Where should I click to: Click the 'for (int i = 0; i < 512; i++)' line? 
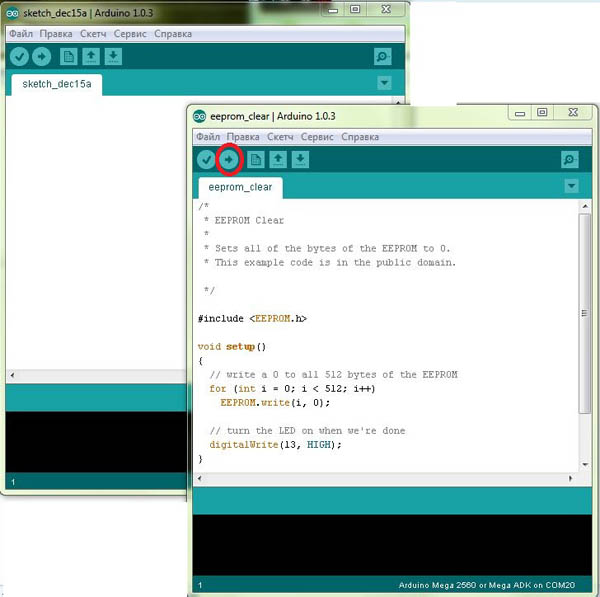(x=292, y=389)
